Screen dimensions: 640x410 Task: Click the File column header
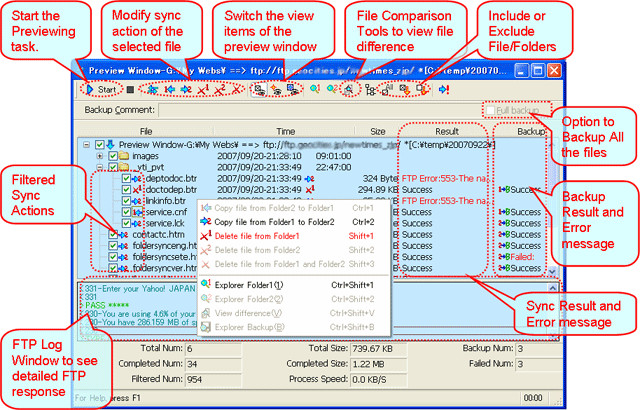[146, 131]
